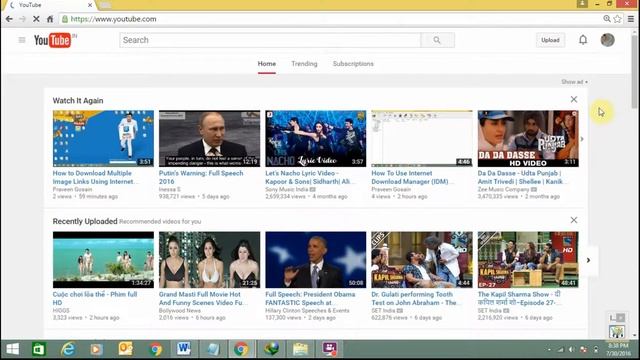Show more Watch It Again videos

pos(582,139)
